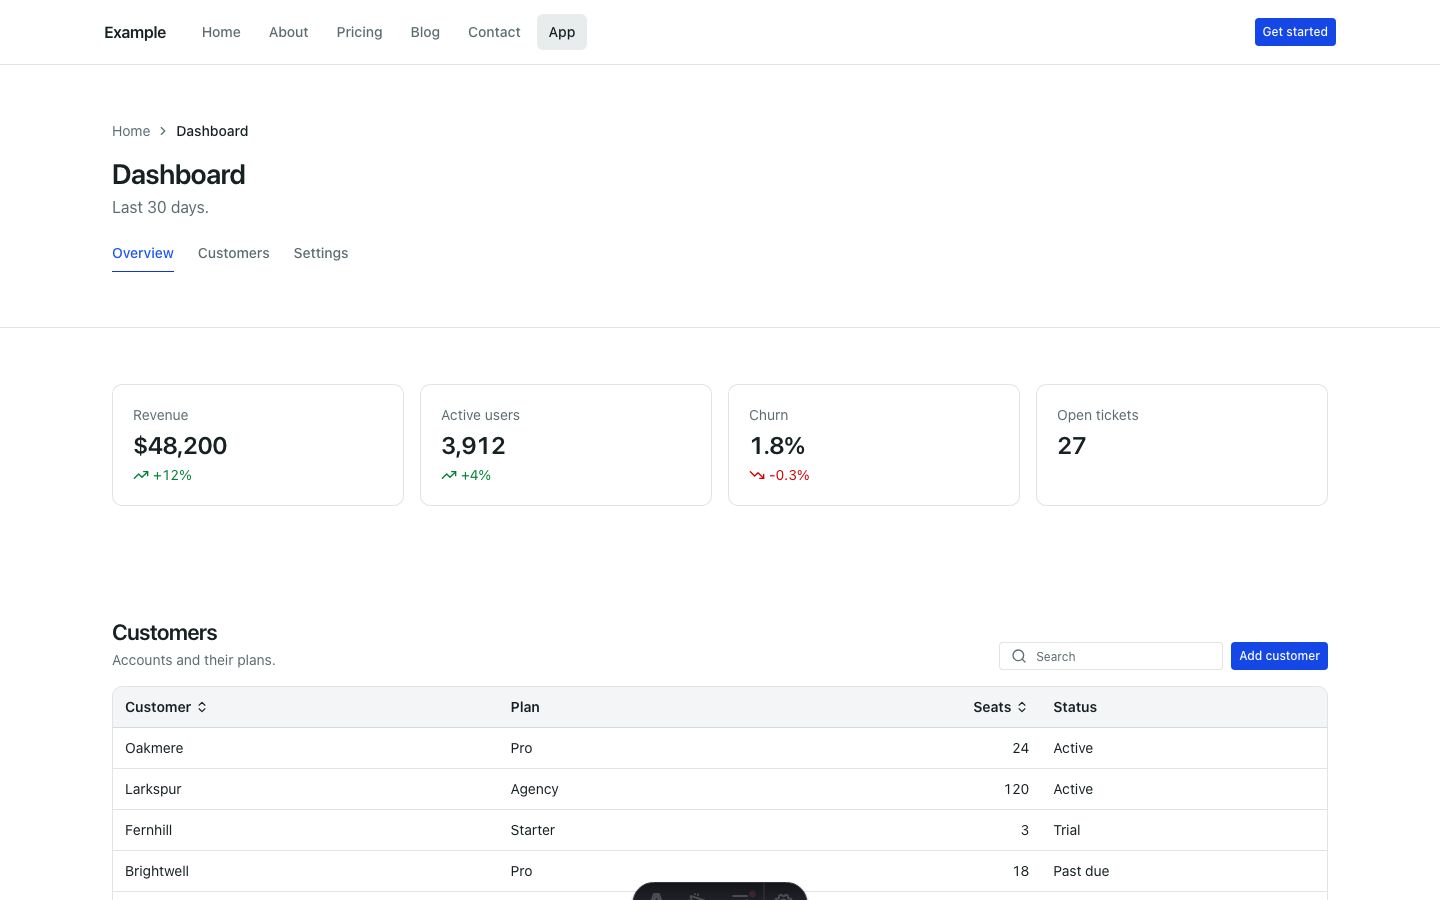Click the $48,200 revenue value
1440x900 pixels.
point(180,446)
